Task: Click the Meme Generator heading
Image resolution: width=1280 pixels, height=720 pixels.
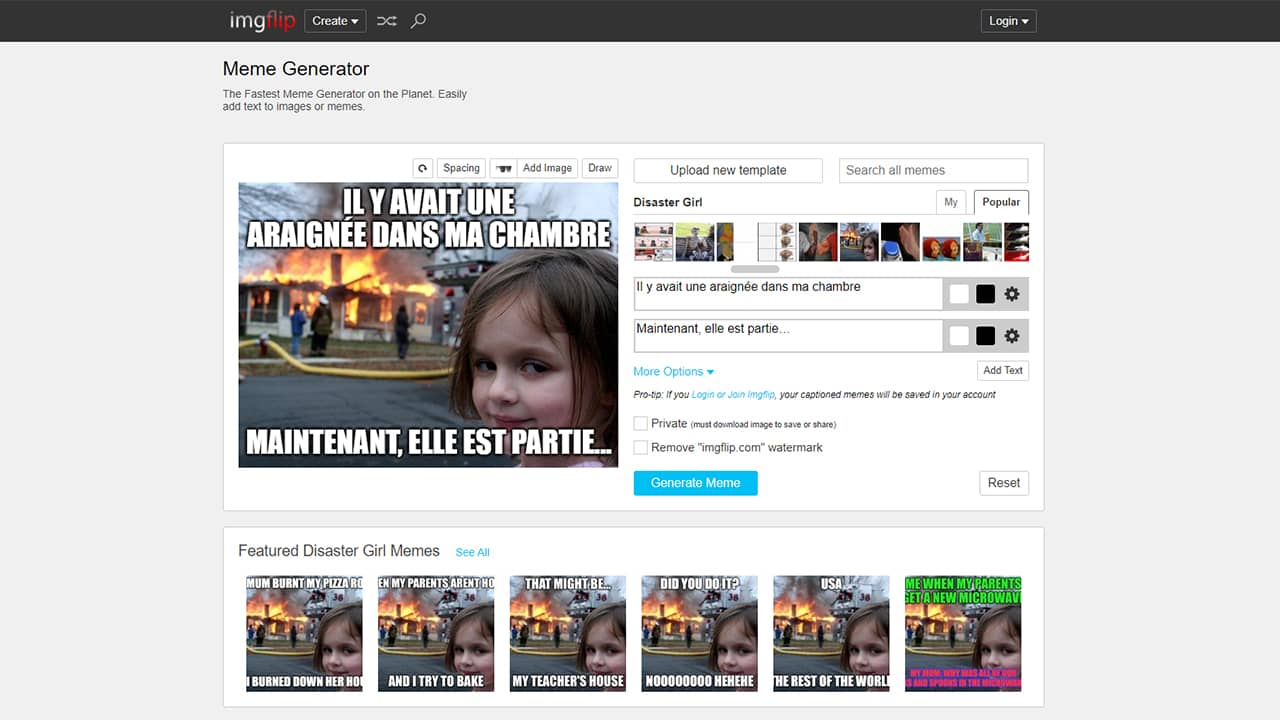Action: pyautogui.click(x=296, y=69)
